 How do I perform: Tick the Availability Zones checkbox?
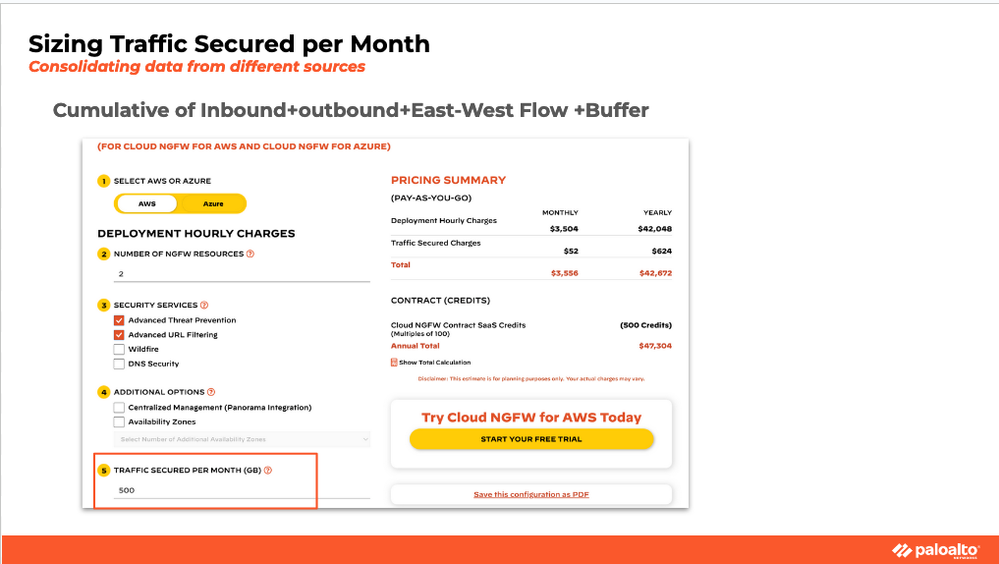(119, 422)
